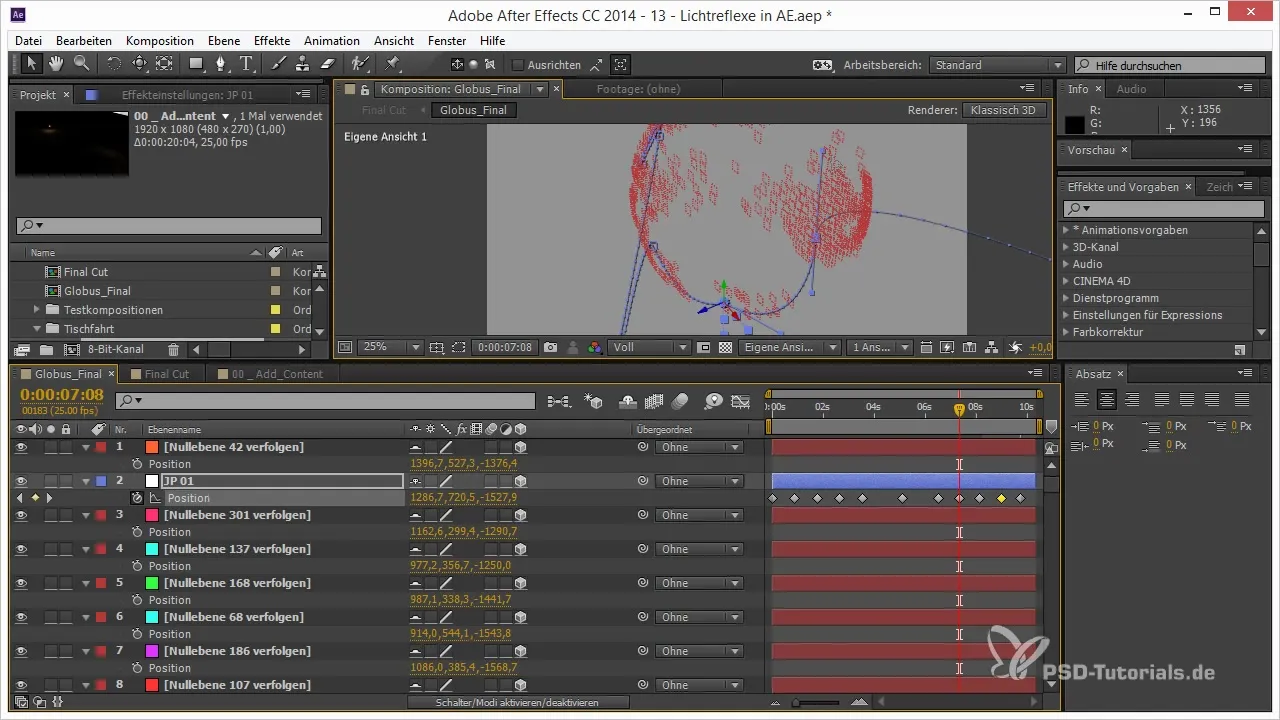The width and height of the screenshot is (1280, 720).
Task: Select the Zoom magnifier tool
Action: pos(81,64)
